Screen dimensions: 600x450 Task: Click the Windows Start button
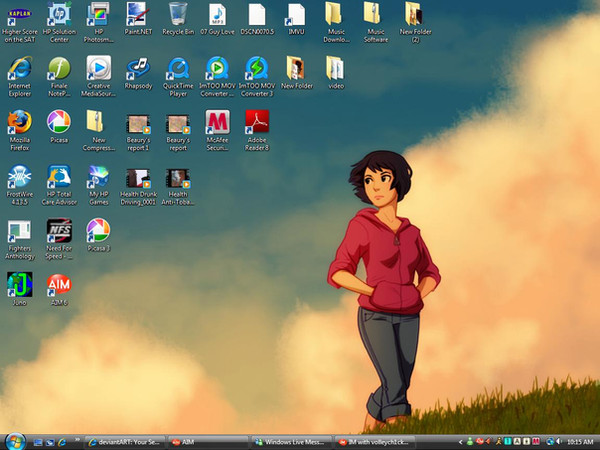[x=14, y=441]
